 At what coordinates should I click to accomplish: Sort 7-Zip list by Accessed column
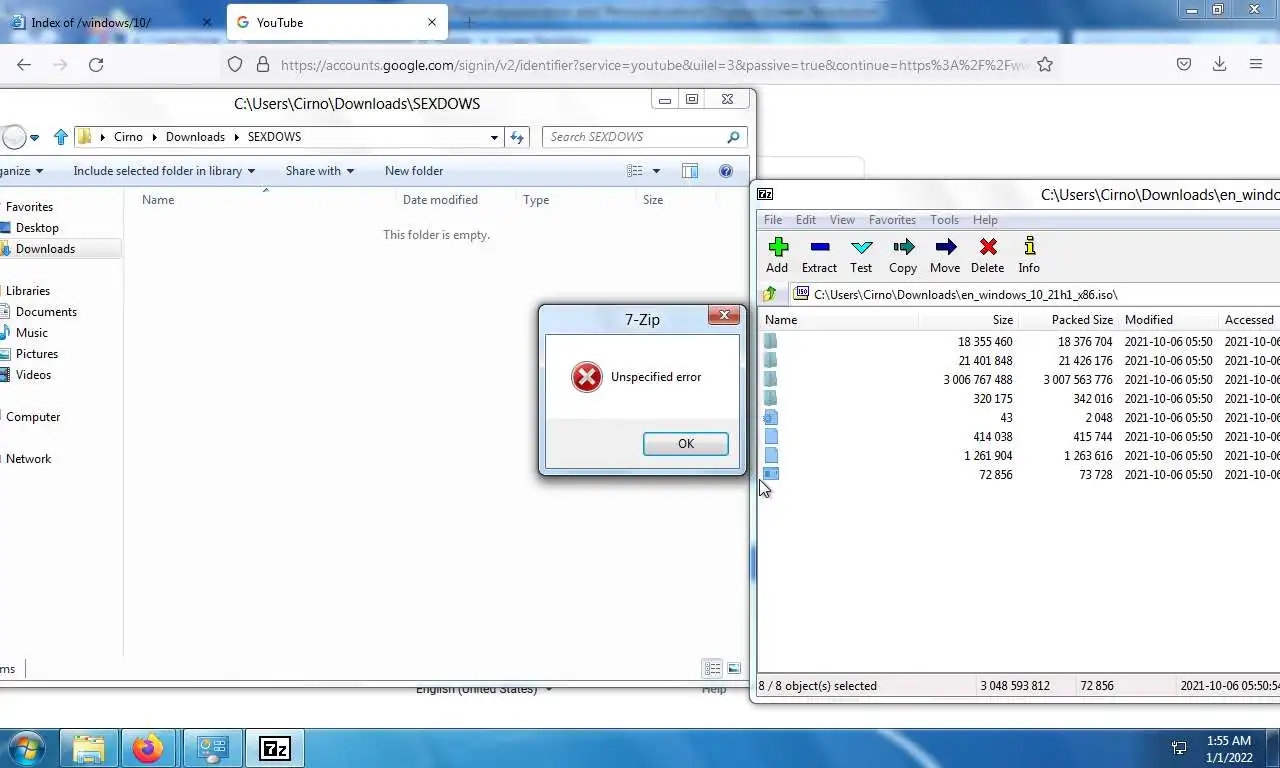pos(1249,320)
